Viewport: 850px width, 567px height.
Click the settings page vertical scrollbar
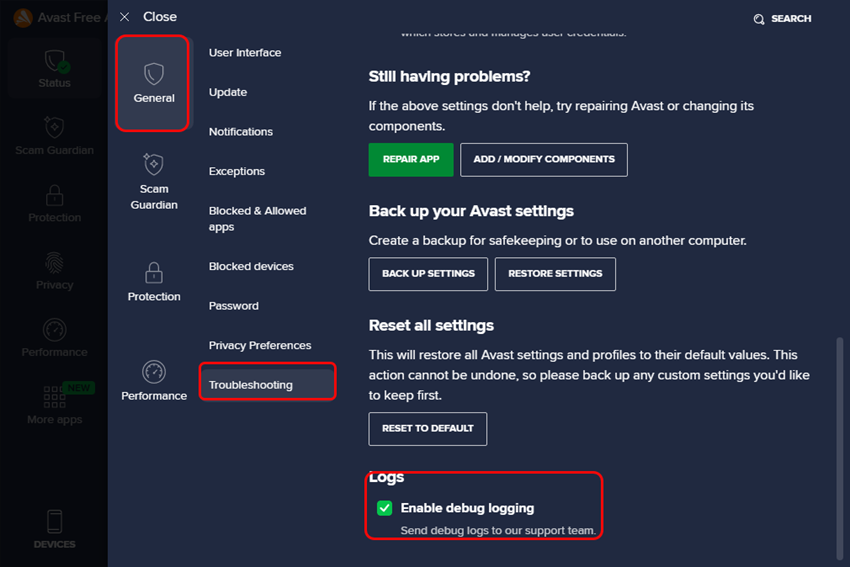pyautogui.click(x=840, y=448)
